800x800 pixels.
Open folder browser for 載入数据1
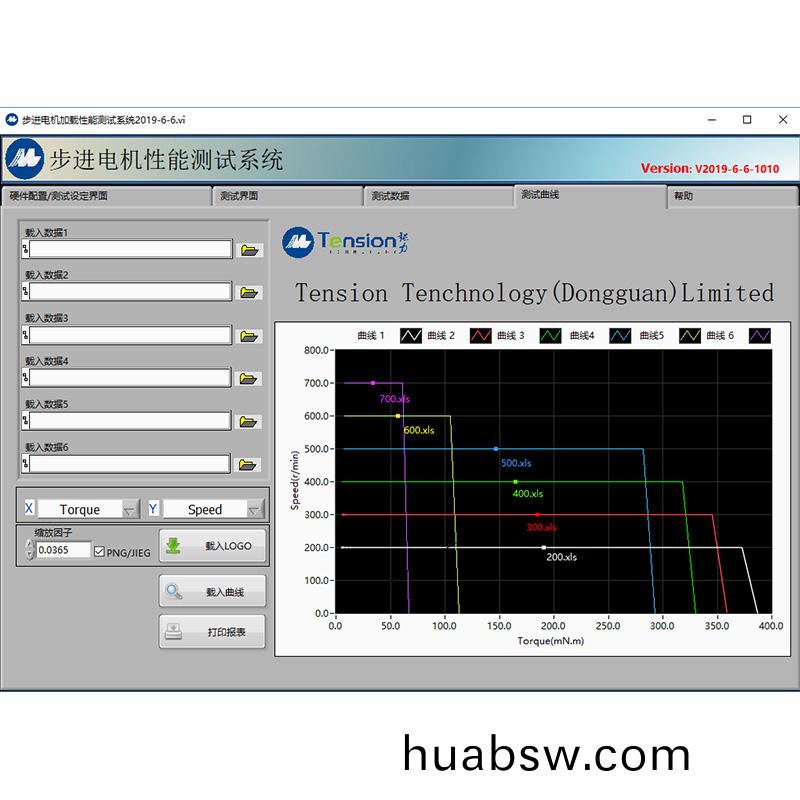tap(250, 250)
